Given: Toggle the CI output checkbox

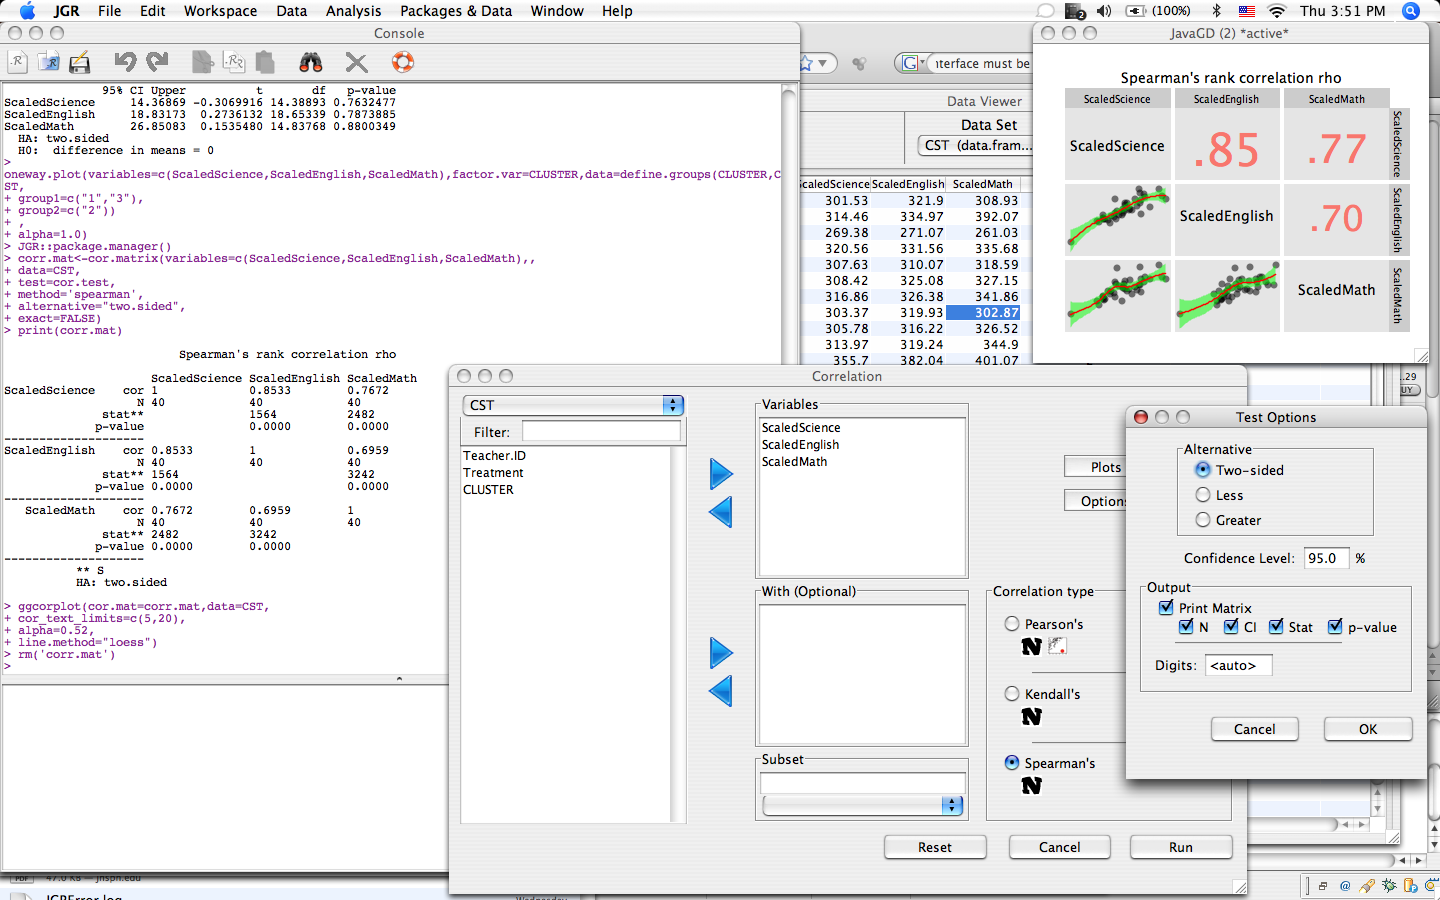Looking at the screenshot, I should click(x=1231, y=627).
